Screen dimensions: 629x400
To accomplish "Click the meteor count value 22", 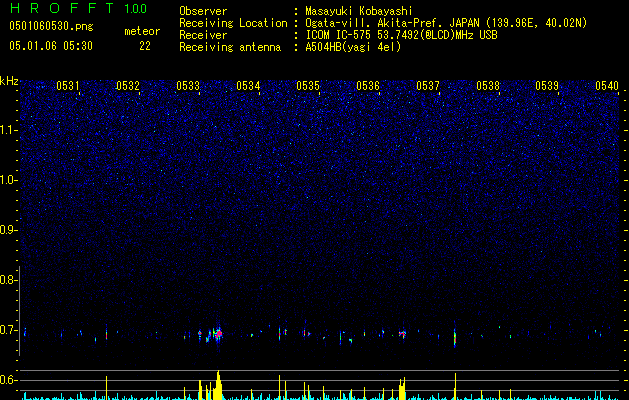I will (145, 46).
